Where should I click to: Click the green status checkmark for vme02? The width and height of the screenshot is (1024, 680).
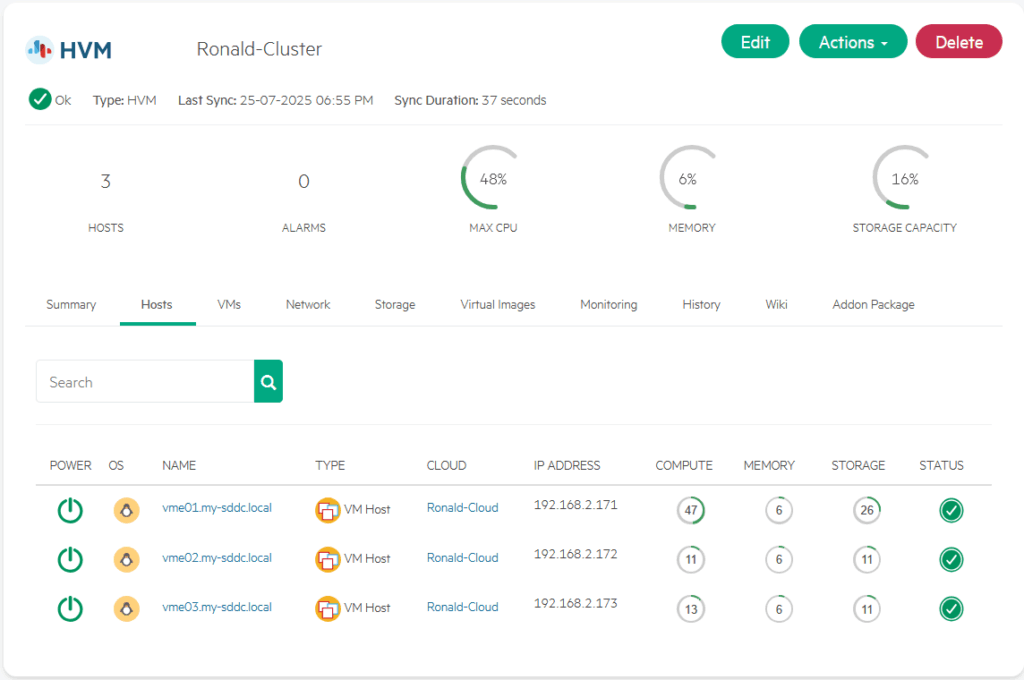pyautogui.click(x=951, y=560)
